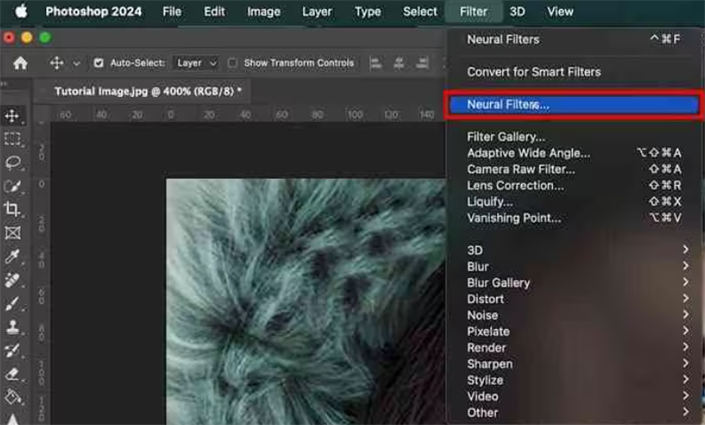
Task: Expand the Sharpen submenu
Action: point(574,363)
